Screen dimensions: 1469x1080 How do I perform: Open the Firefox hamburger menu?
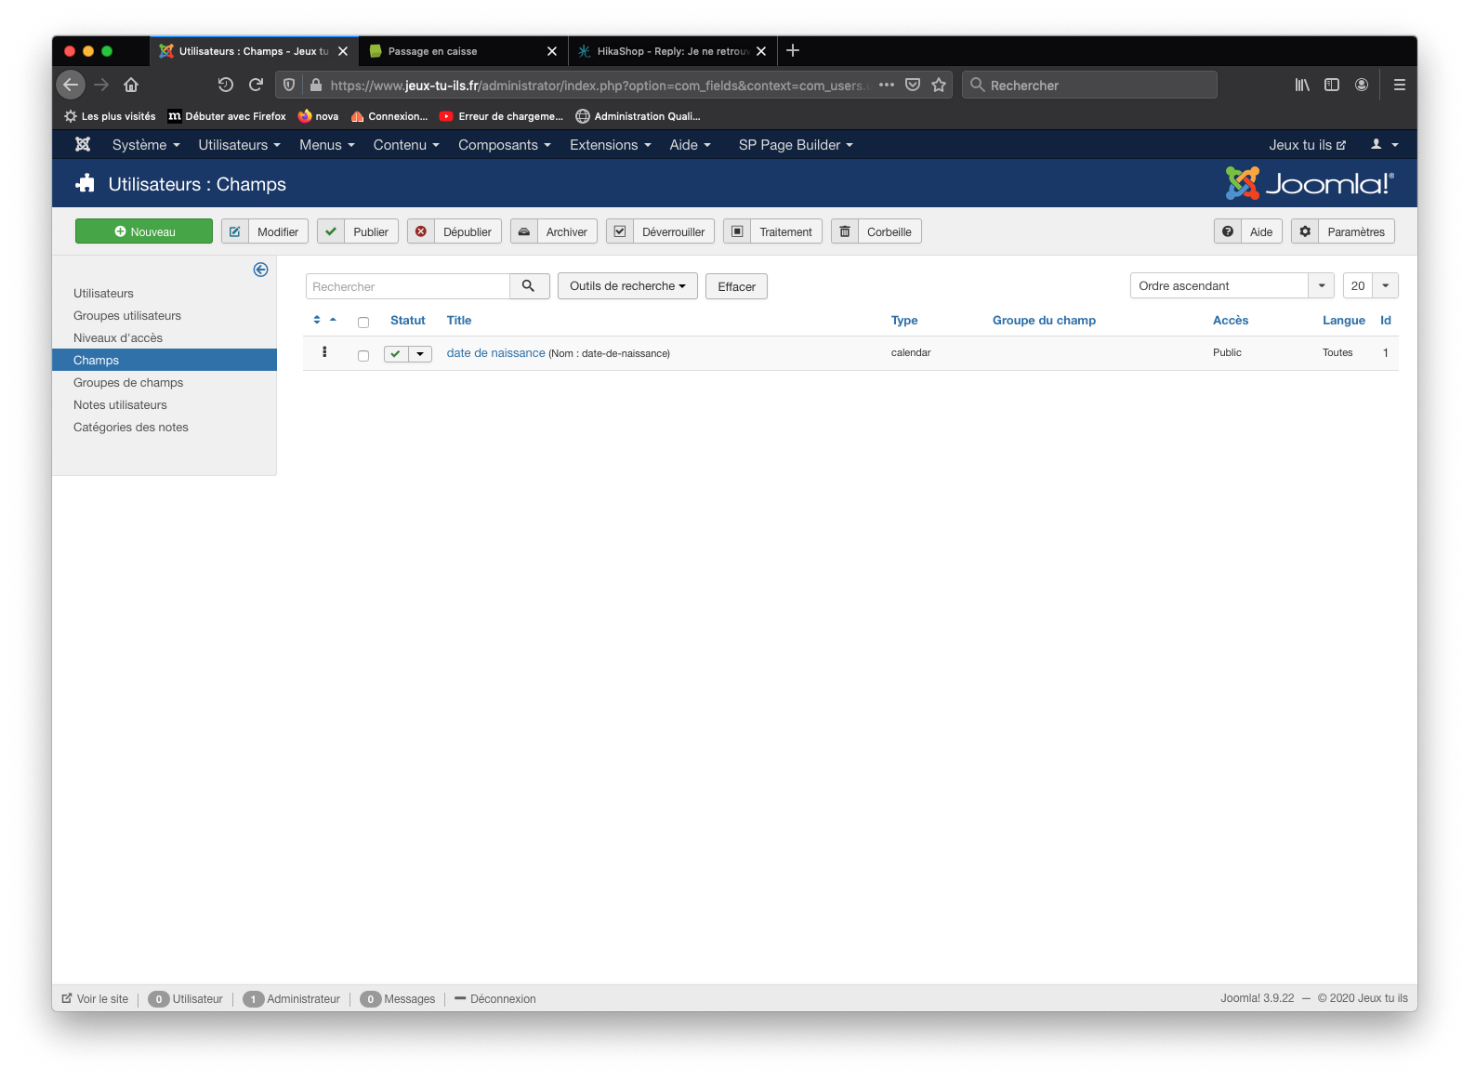[1399, 85]
